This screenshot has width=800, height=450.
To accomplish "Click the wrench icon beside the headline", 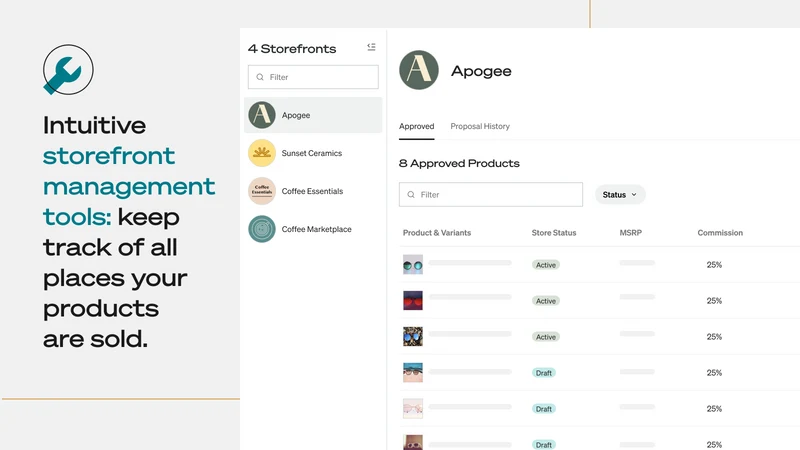I will tap(68, 70).
